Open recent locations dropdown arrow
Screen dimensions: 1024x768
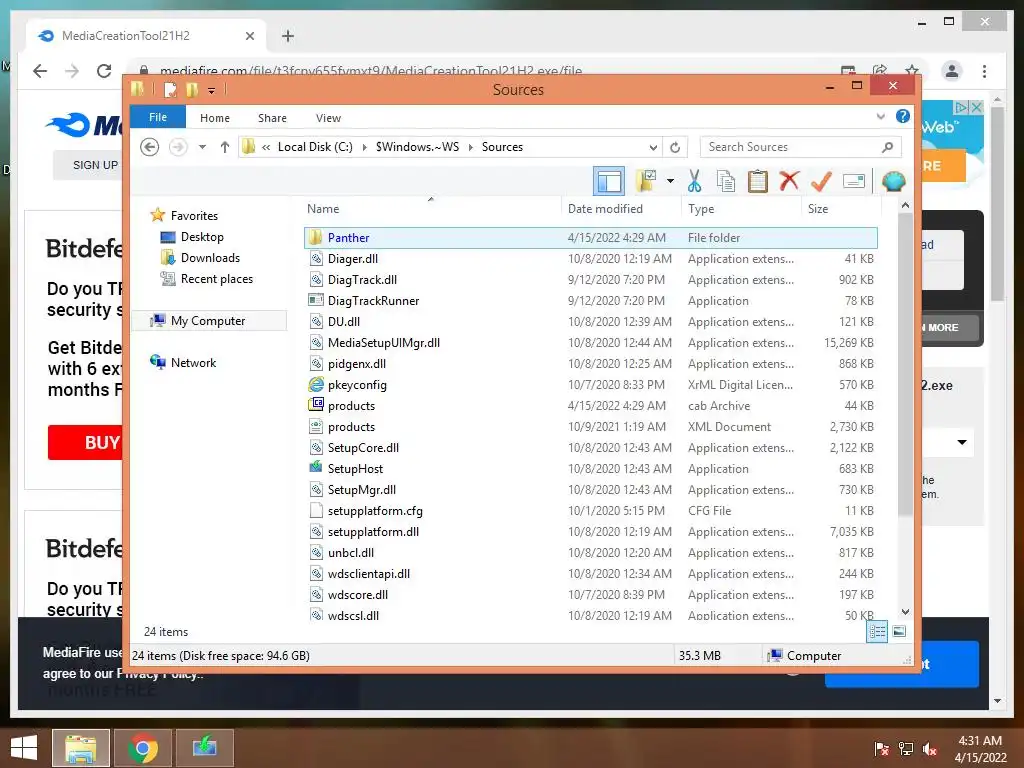[202, 147]
